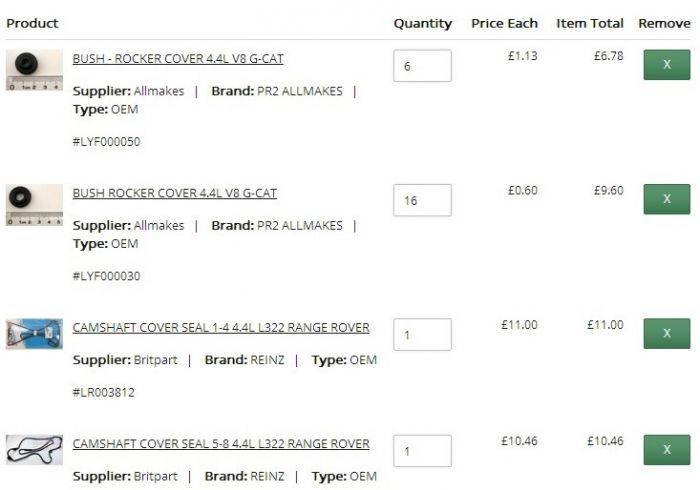Remove the camshaft cover seal 5-8 item
The height and width of the screenshot is (490, 700).
click(x=667, y=450)
